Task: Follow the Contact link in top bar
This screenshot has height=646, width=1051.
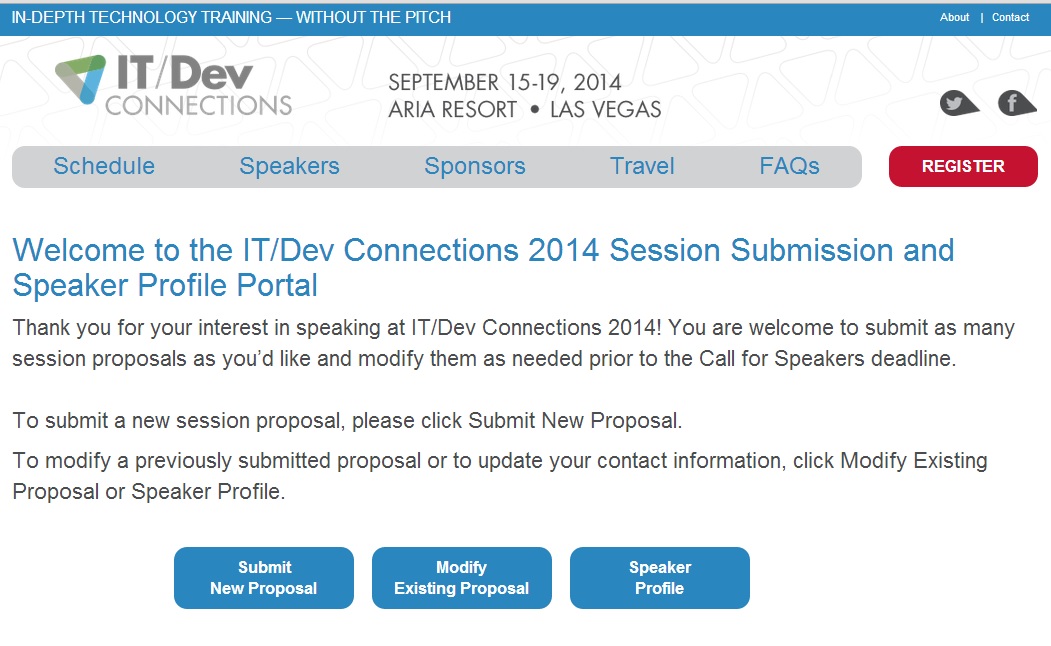Action: (1010, 17)
